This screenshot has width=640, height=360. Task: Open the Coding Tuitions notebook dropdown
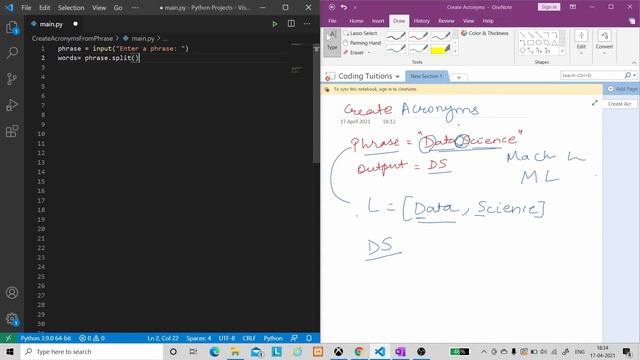[x=397, y=76]
